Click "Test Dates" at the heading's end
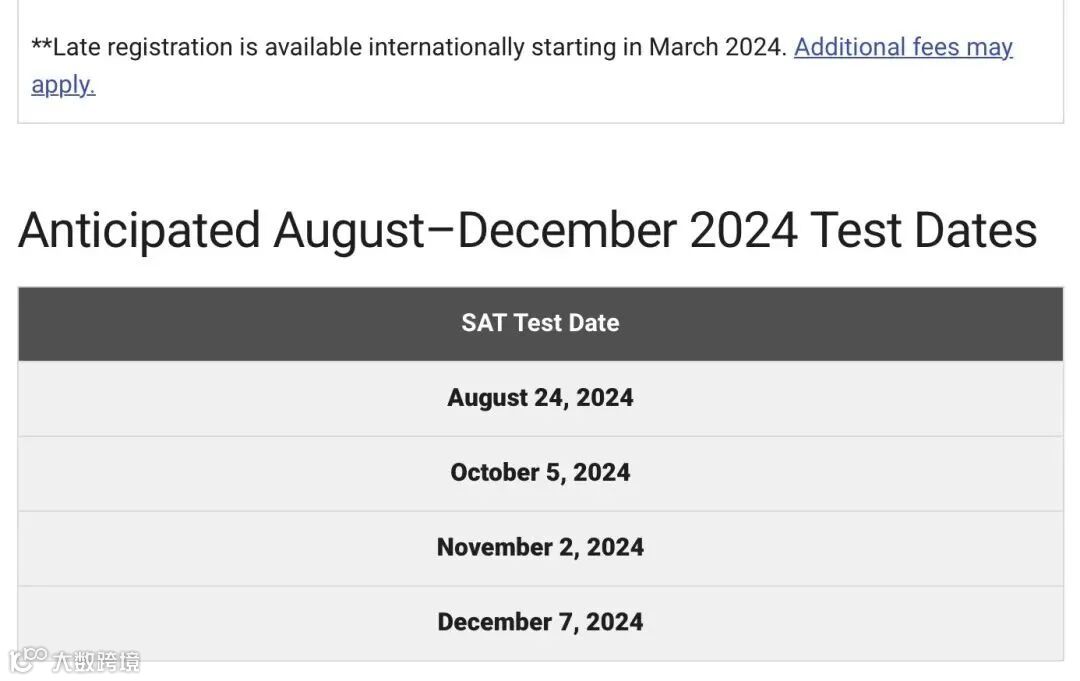1080x681 pixels. click(x=923, y=231)
